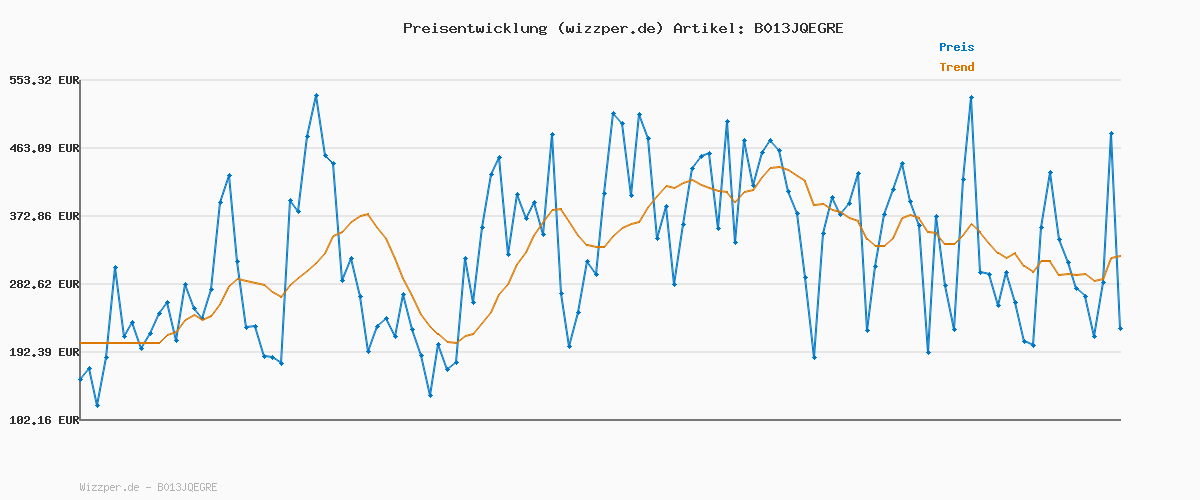
Task: Select the 192.39 EUR axis label
Action: (x=44, y=352)
